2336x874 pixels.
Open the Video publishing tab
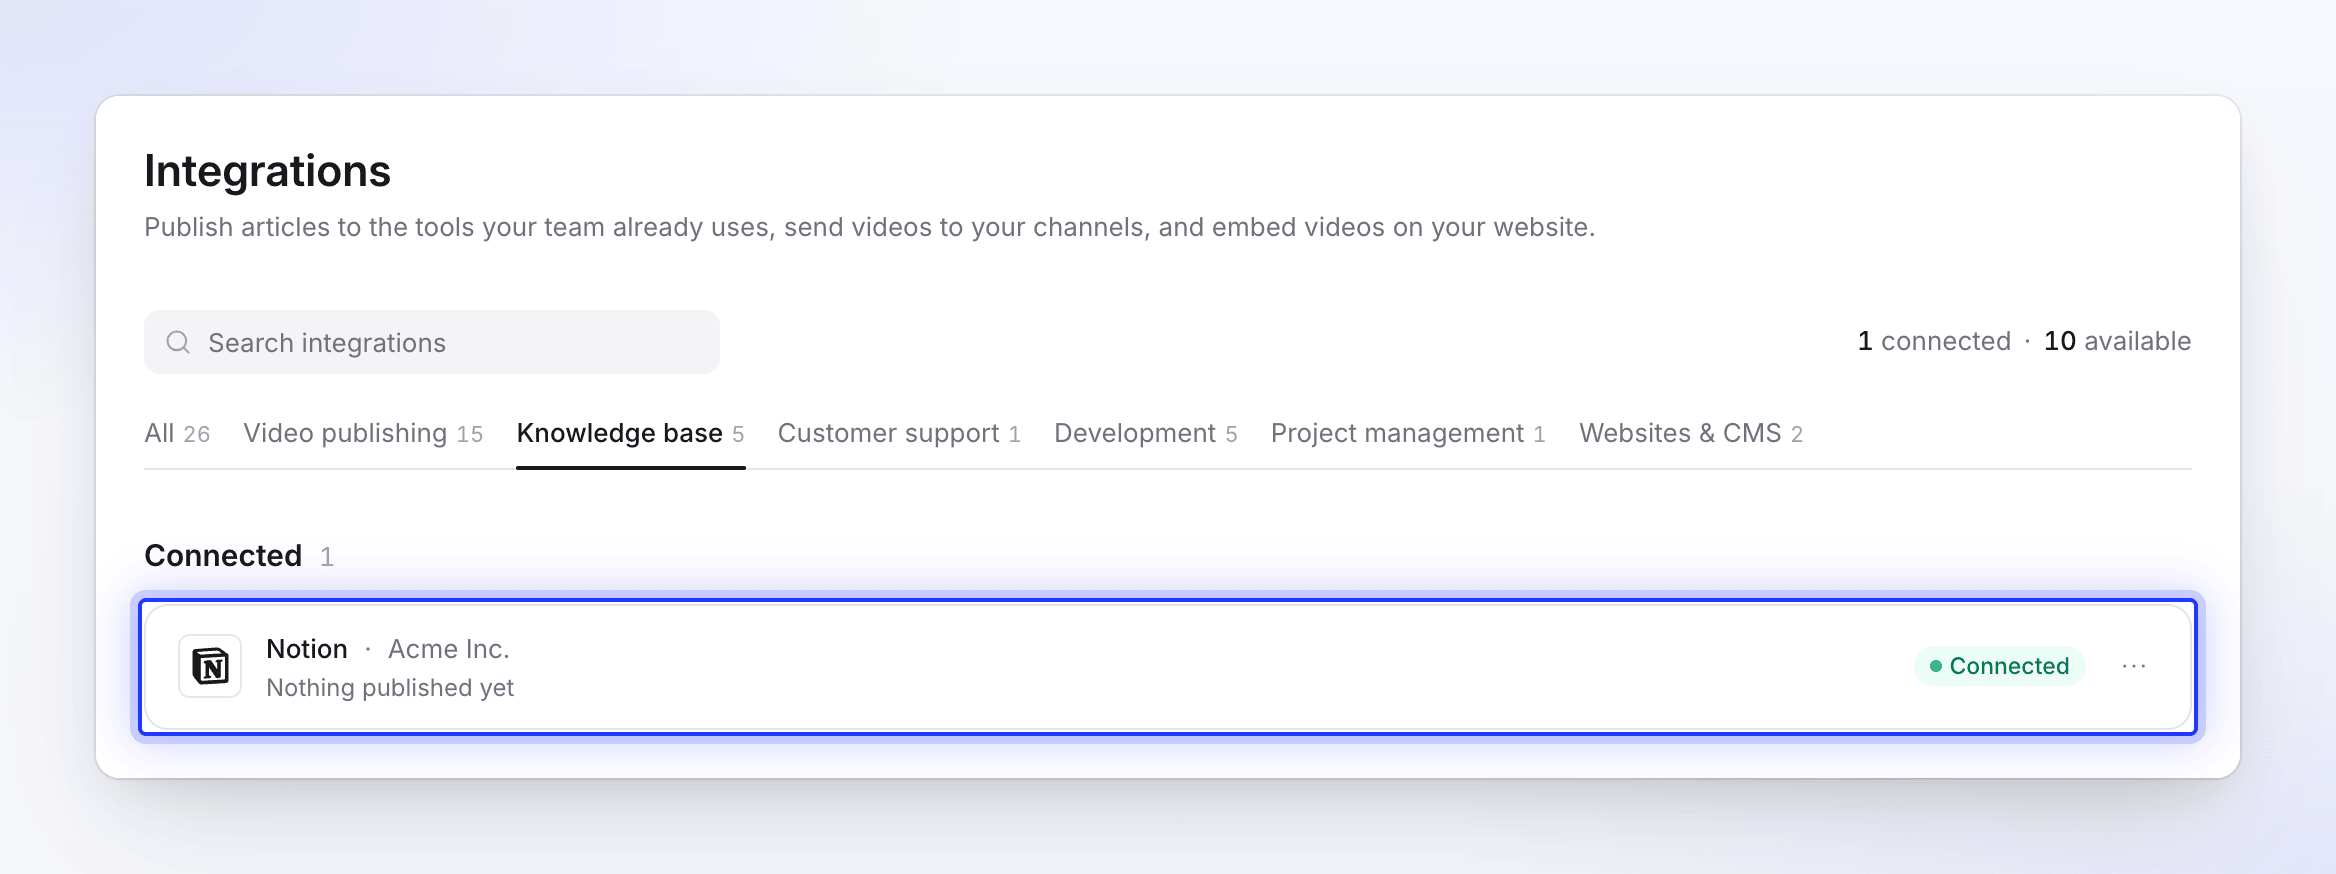pos(363,434)
